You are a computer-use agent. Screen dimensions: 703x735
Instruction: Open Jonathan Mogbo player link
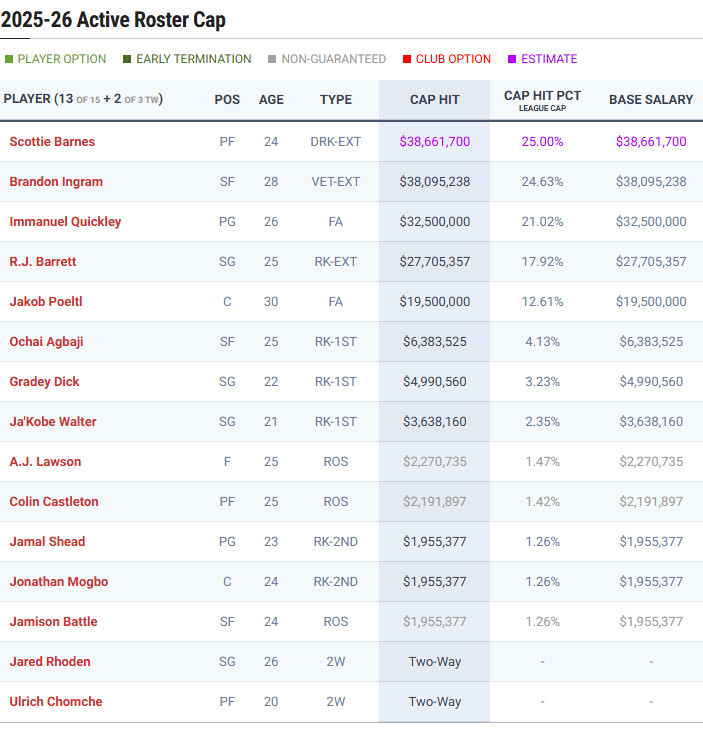tap(59, 582)
